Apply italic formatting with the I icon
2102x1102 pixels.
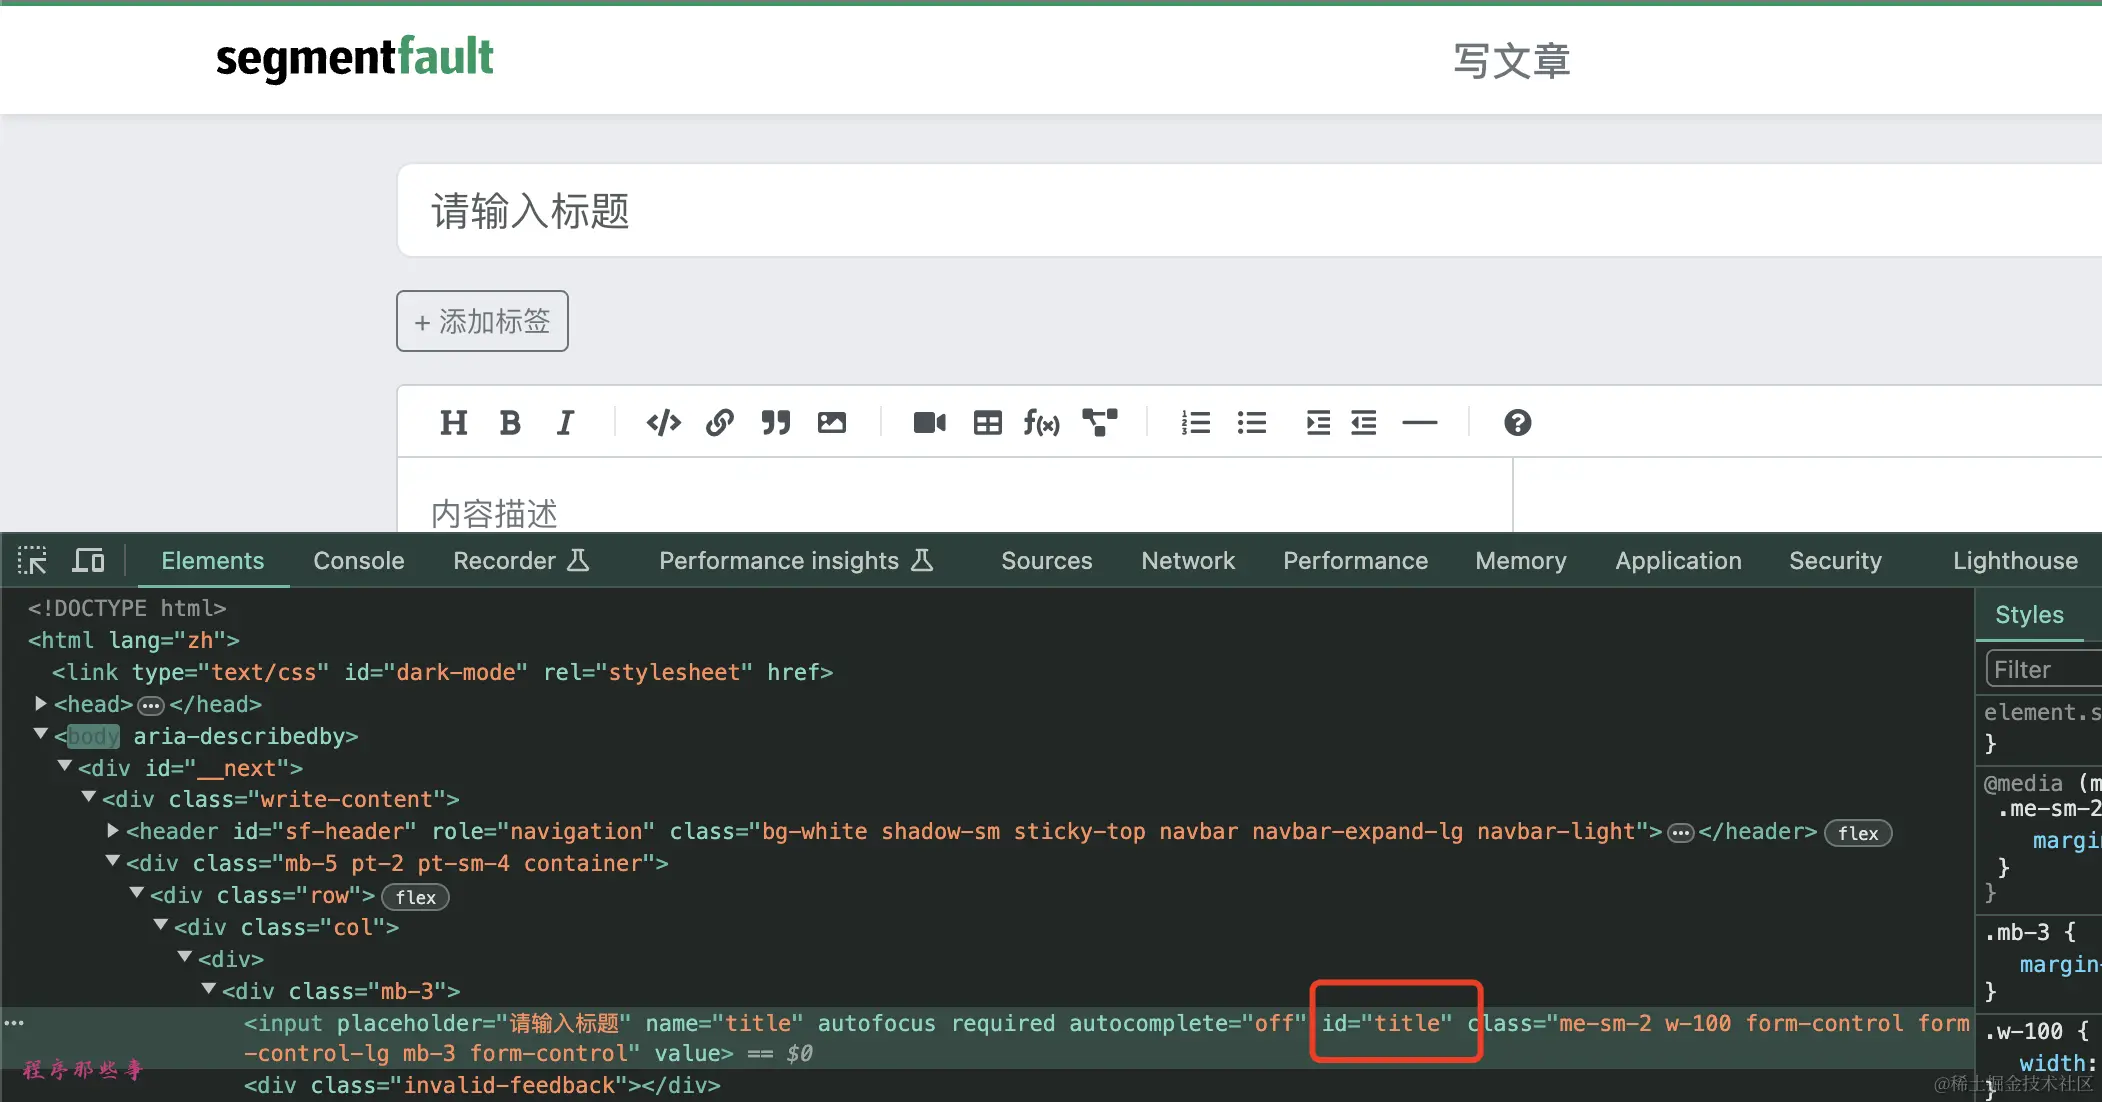[565, 423]
